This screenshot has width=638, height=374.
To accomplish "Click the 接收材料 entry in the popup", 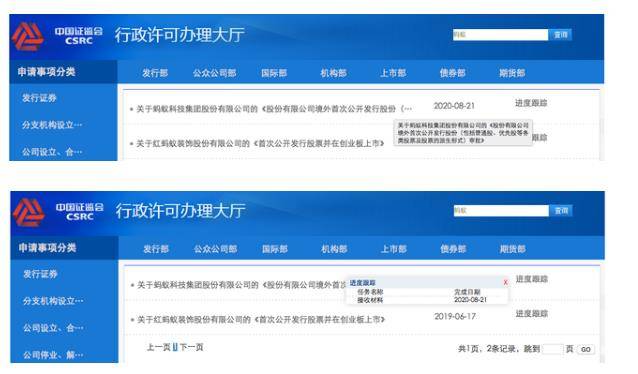I will (x=370, y=300).
